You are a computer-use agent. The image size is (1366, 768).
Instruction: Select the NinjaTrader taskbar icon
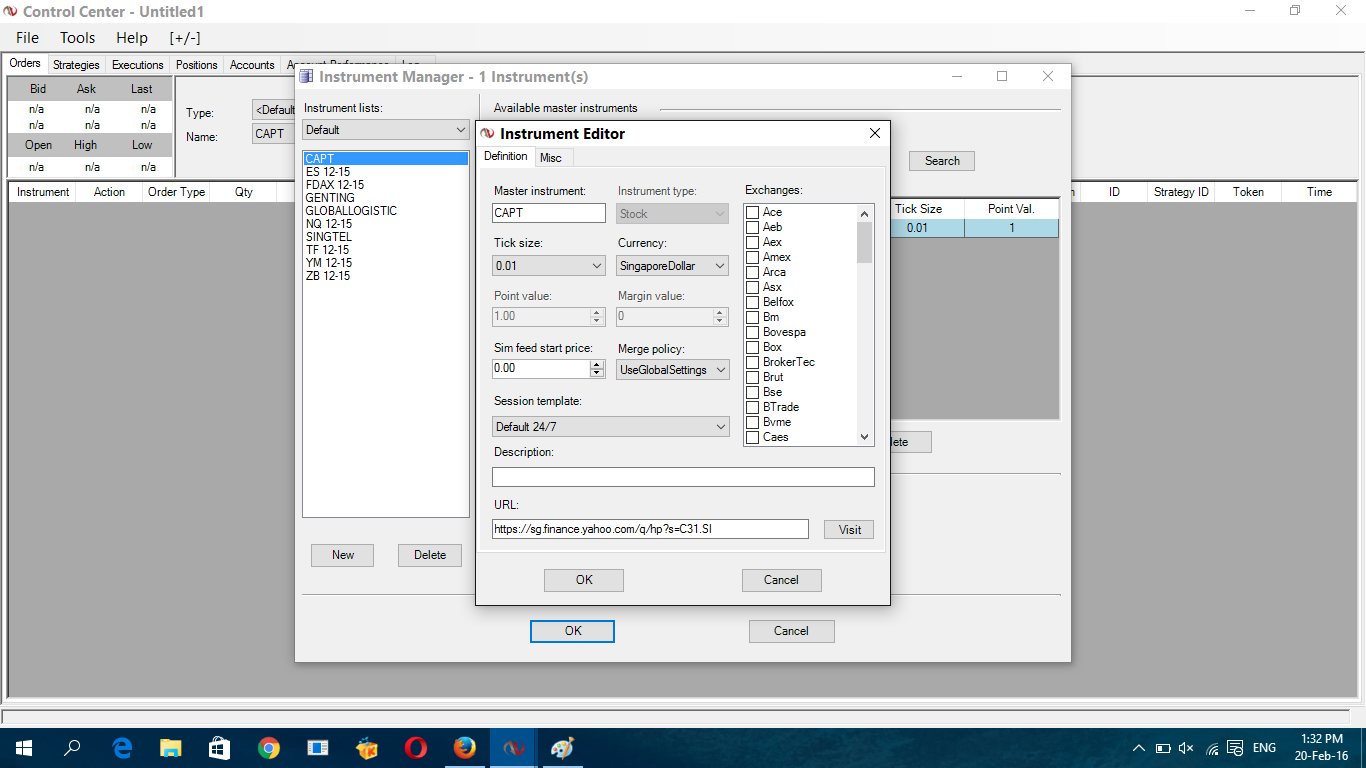click(x=514, y=748)
